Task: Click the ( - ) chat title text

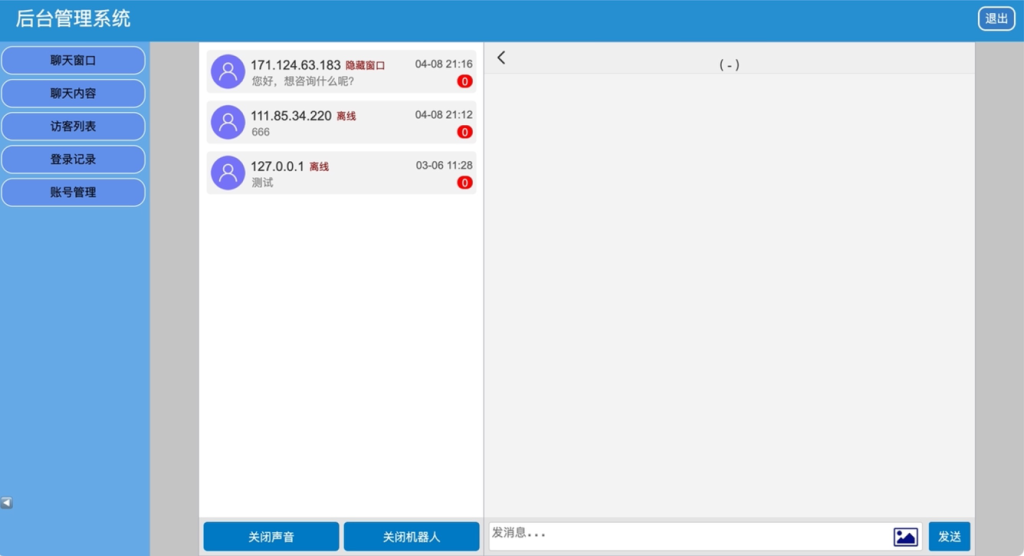Action: click(729, 65)
